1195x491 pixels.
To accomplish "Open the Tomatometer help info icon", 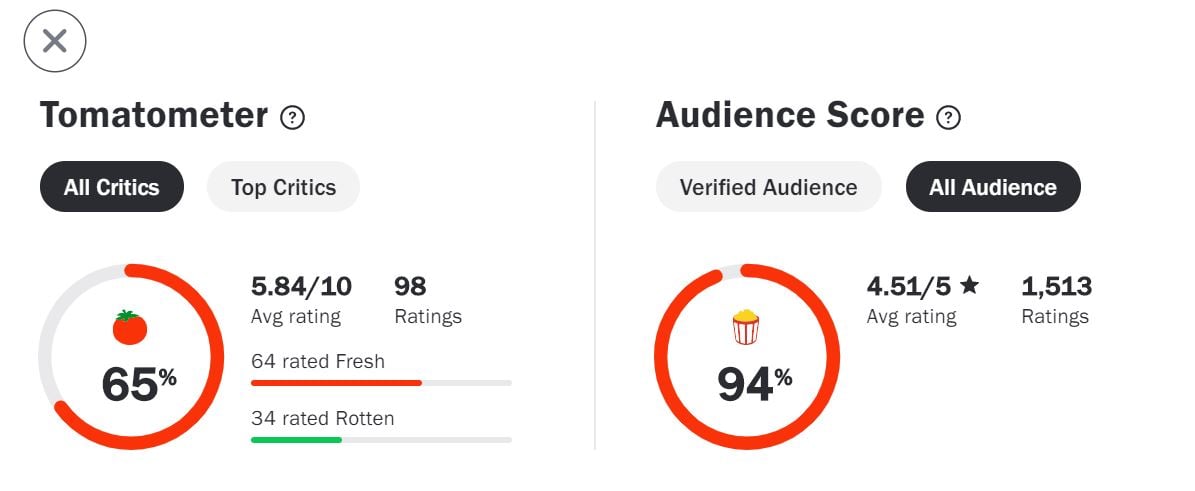I will click(292, 118).
